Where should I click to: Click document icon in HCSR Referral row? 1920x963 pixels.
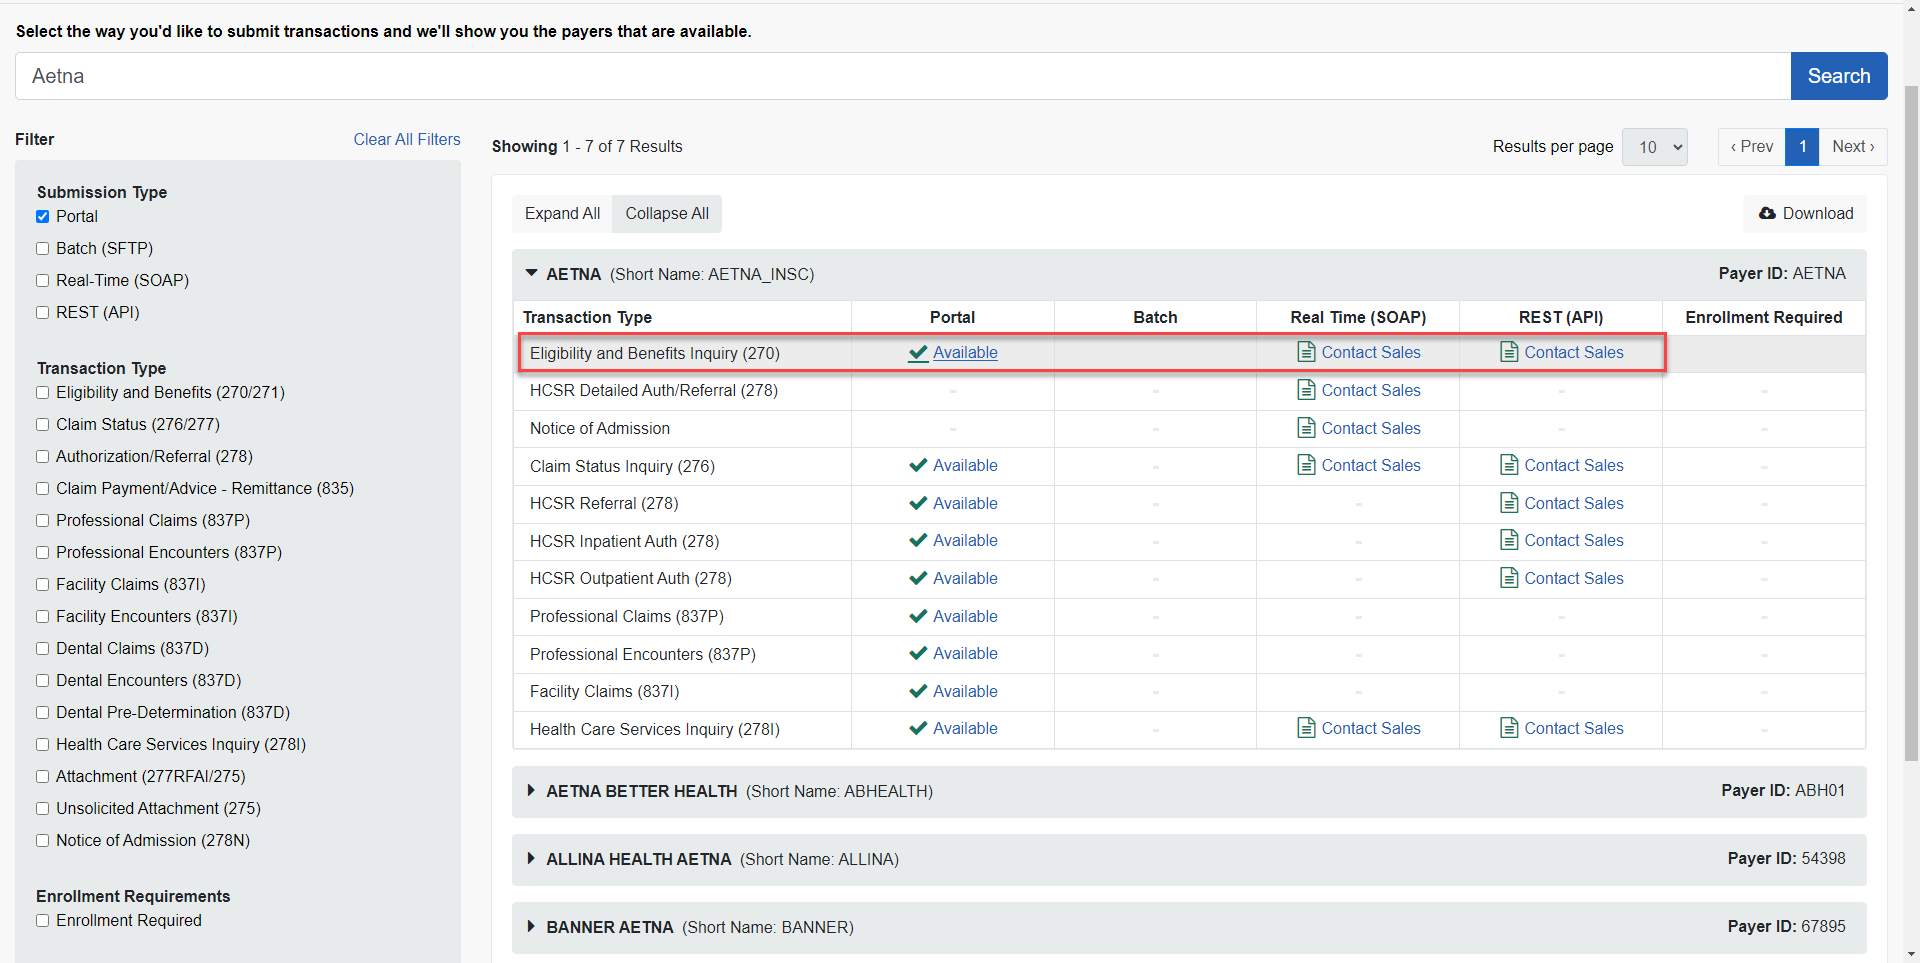[1509, 503]
